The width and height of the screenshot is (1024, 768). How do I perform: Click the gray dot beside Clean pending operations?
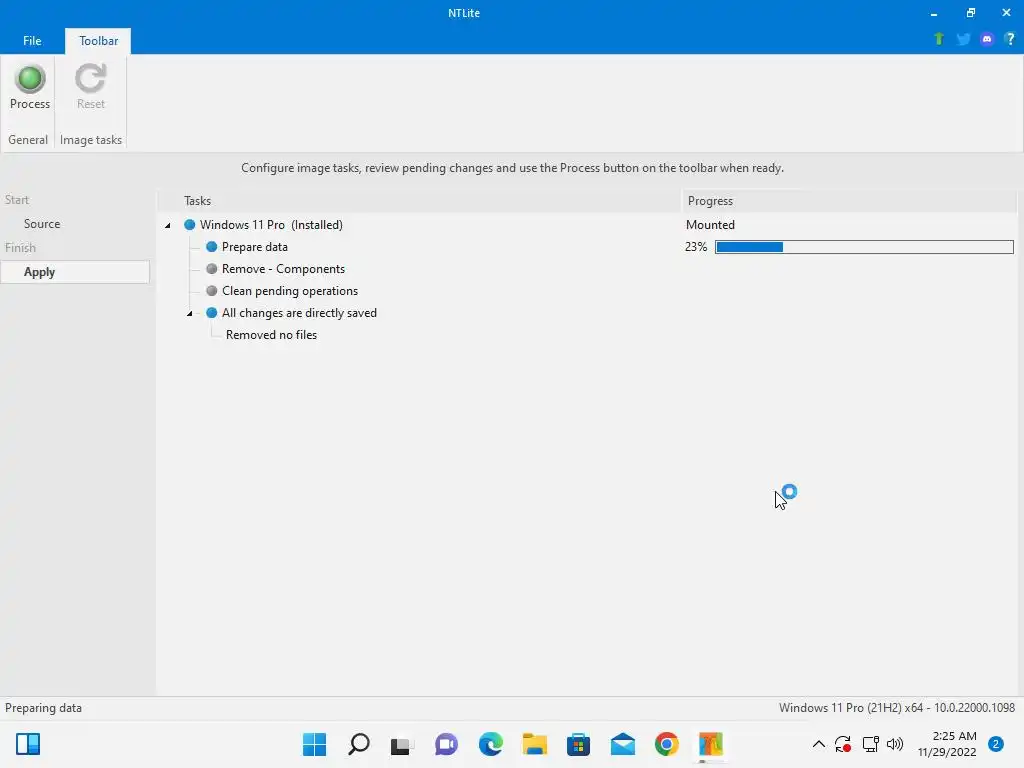212,291
